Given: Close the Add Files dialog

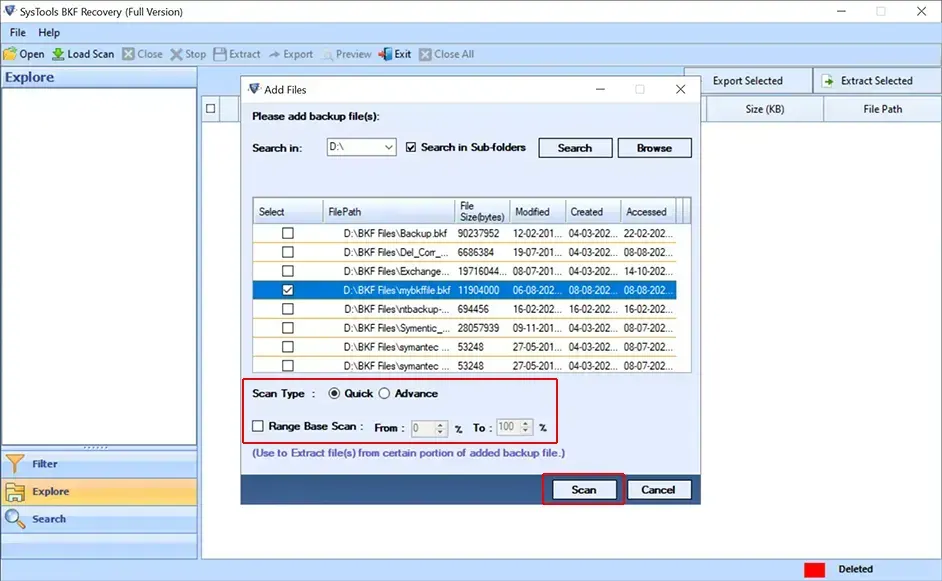Looking at the screenshot, I should 680,89.
